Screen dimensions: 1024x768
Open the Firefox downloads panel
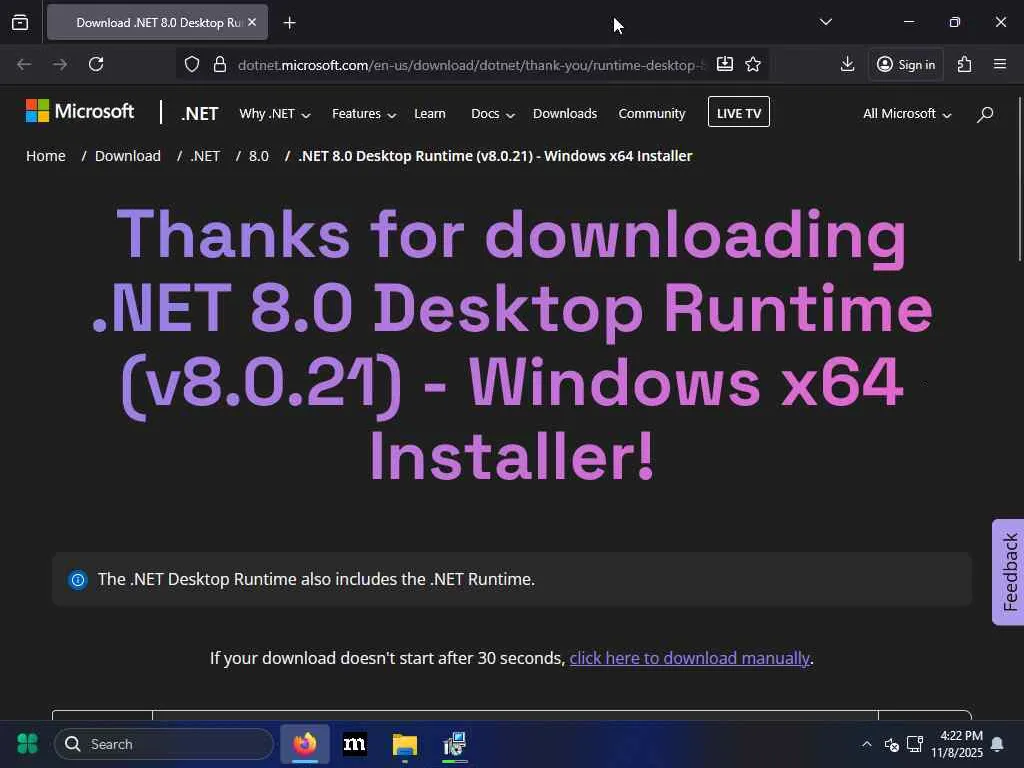(x=847, y=64)
